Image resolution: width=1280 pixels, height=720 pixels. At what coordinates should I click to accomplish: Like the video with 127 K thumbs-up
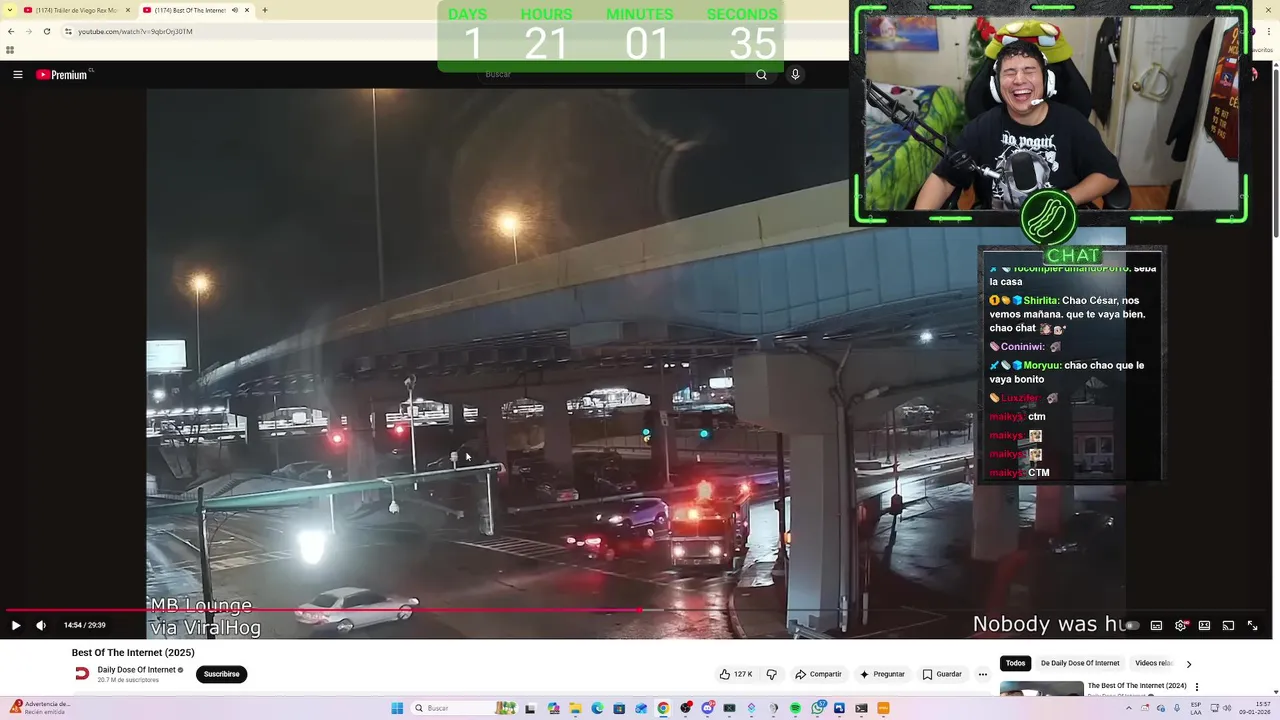pyautogui.click(x=735, y=674)
